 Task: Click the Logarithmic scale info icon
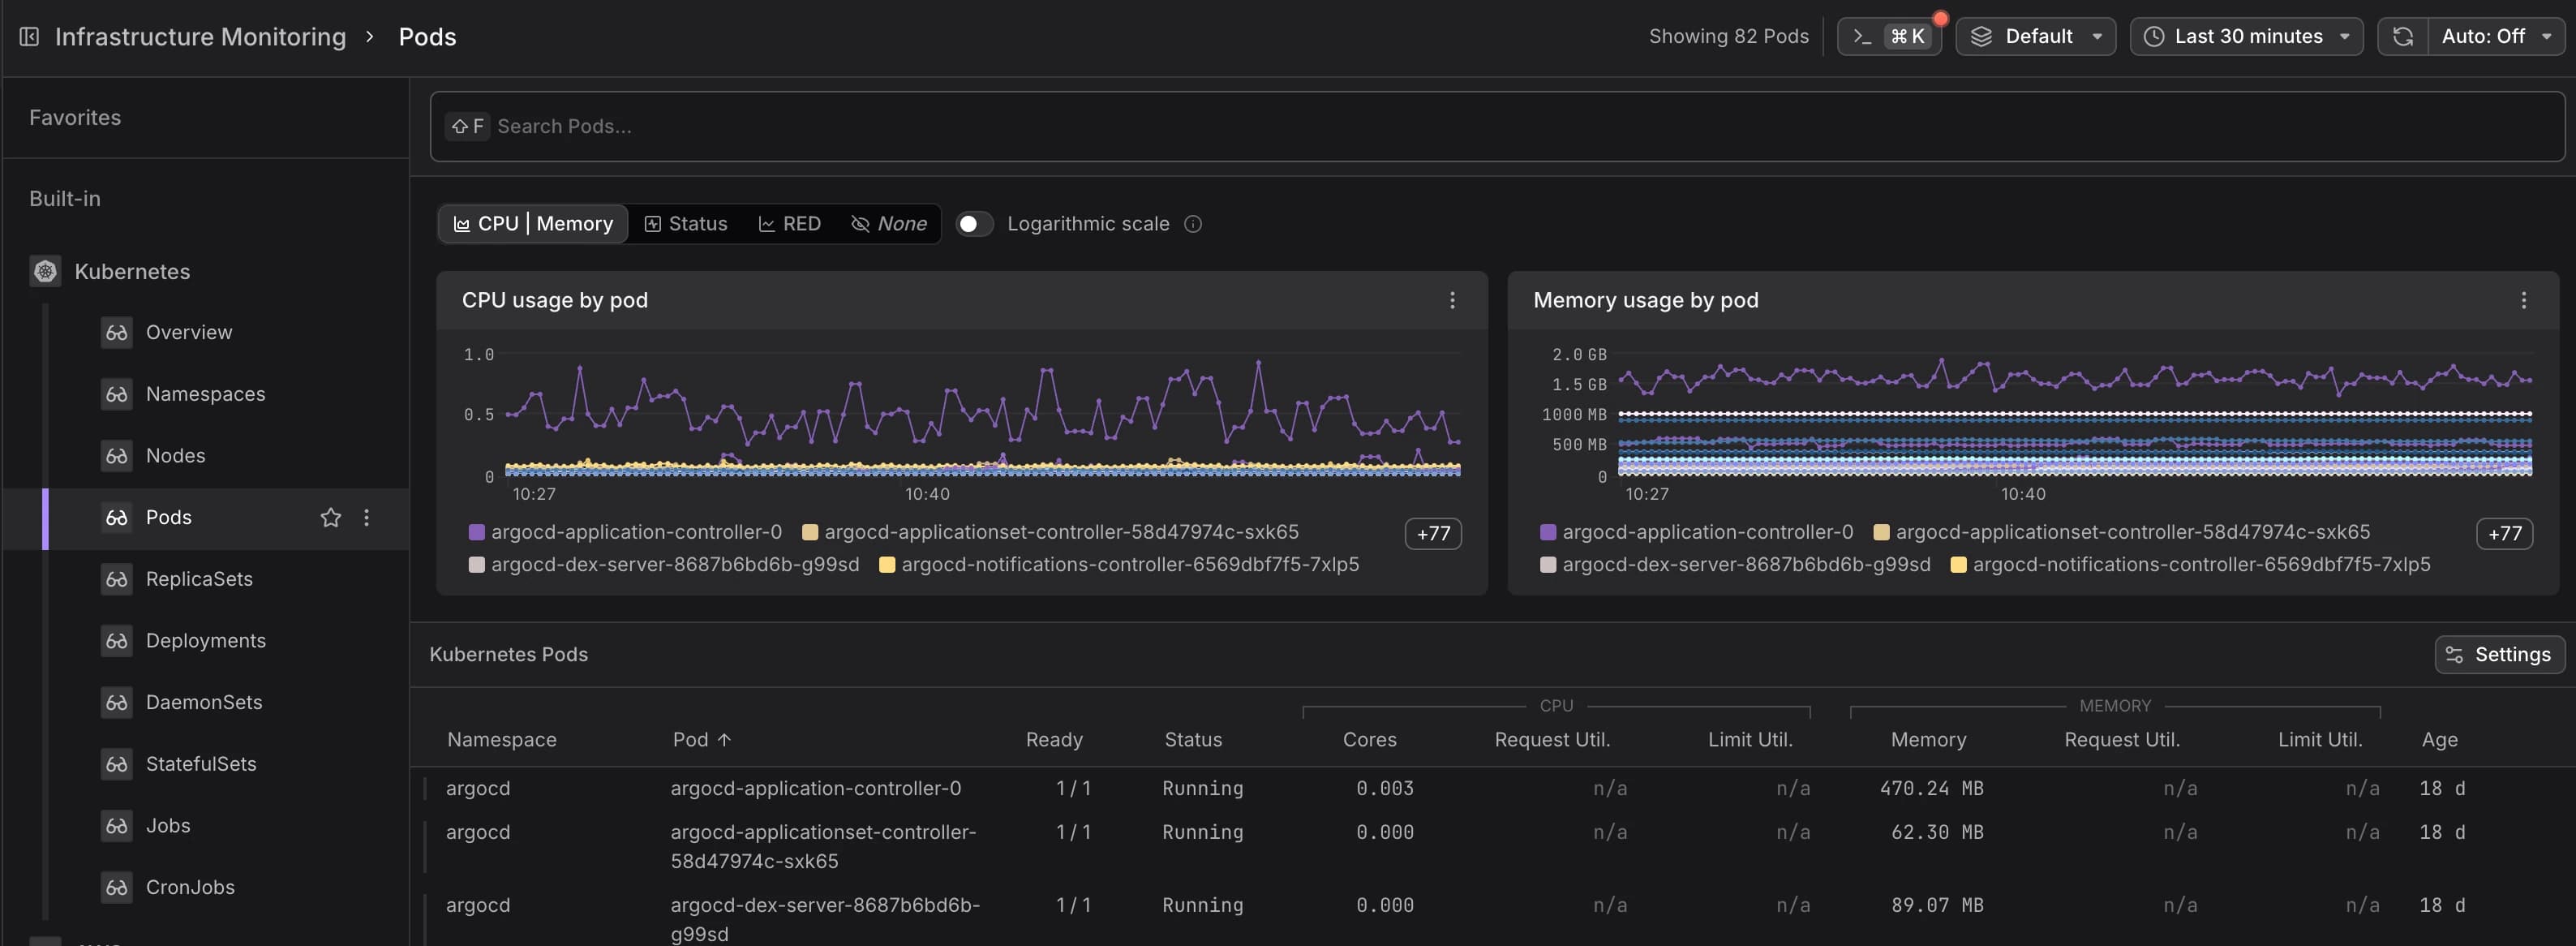(1193, 224)
